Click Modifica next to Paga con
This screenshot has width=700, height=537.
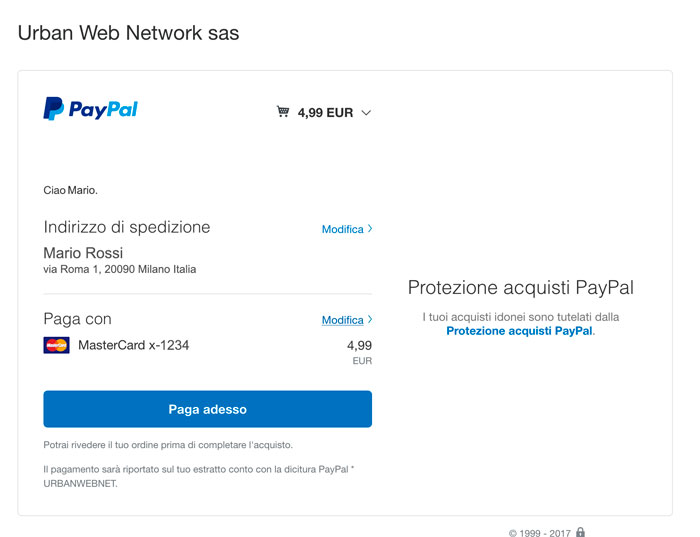click(x=342, y=320)
